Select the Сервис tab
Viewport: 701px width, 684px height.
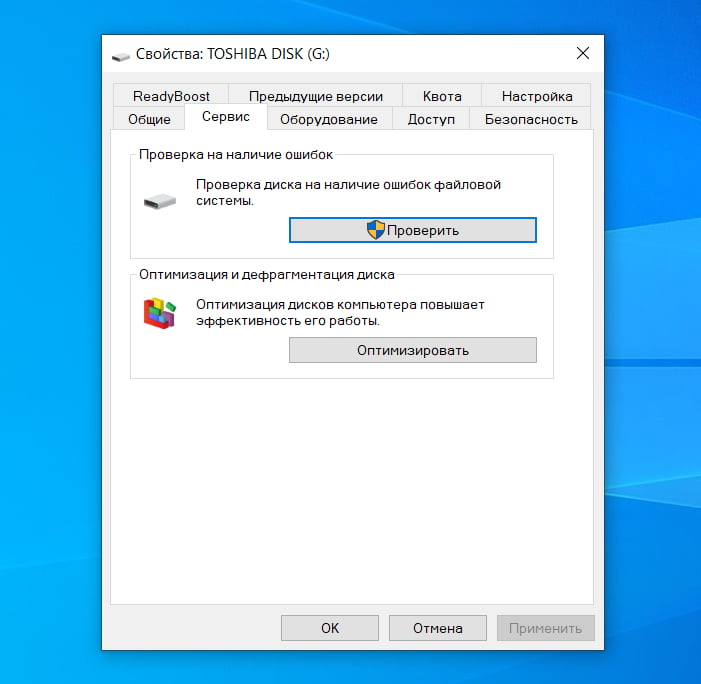(226, 117)
